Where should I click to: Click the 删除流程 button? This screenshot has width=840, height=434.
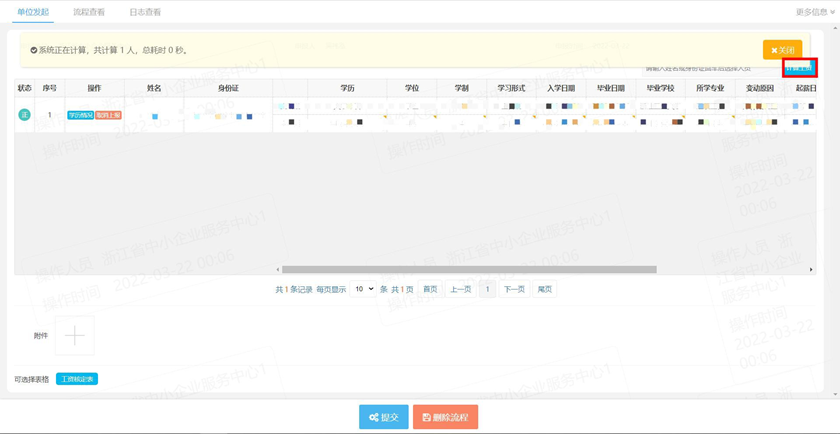pyautogui.click(x=445, y=417)
